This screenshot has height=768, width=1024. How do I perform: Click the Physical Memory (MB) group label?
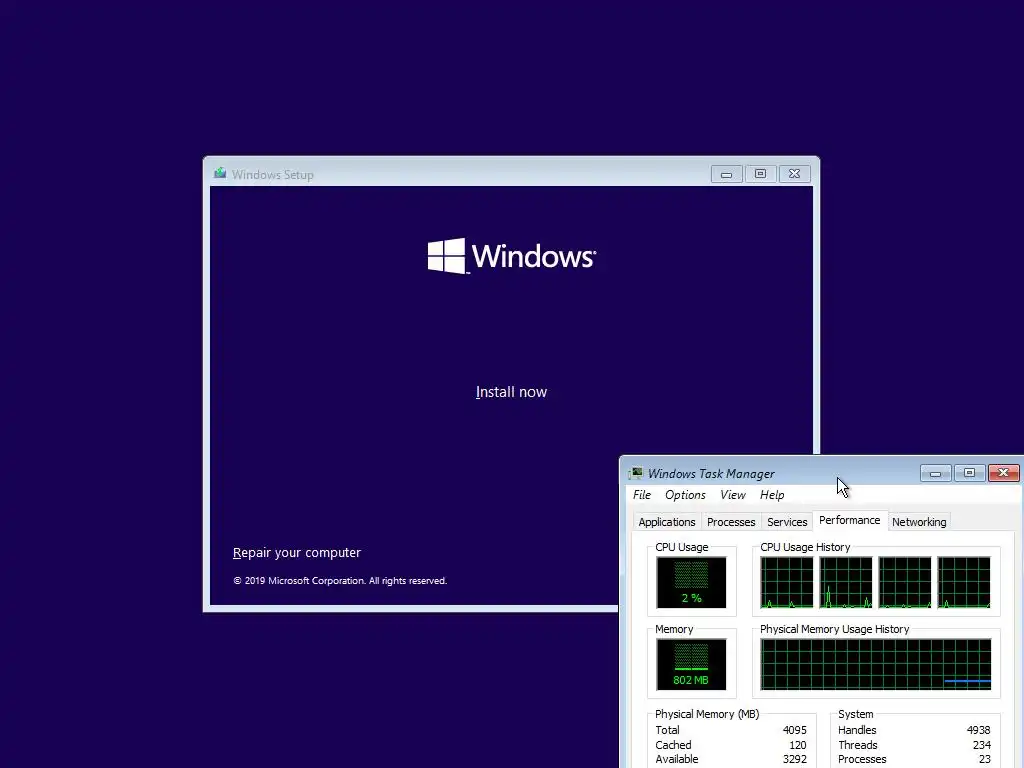click(x=707, y=714)
